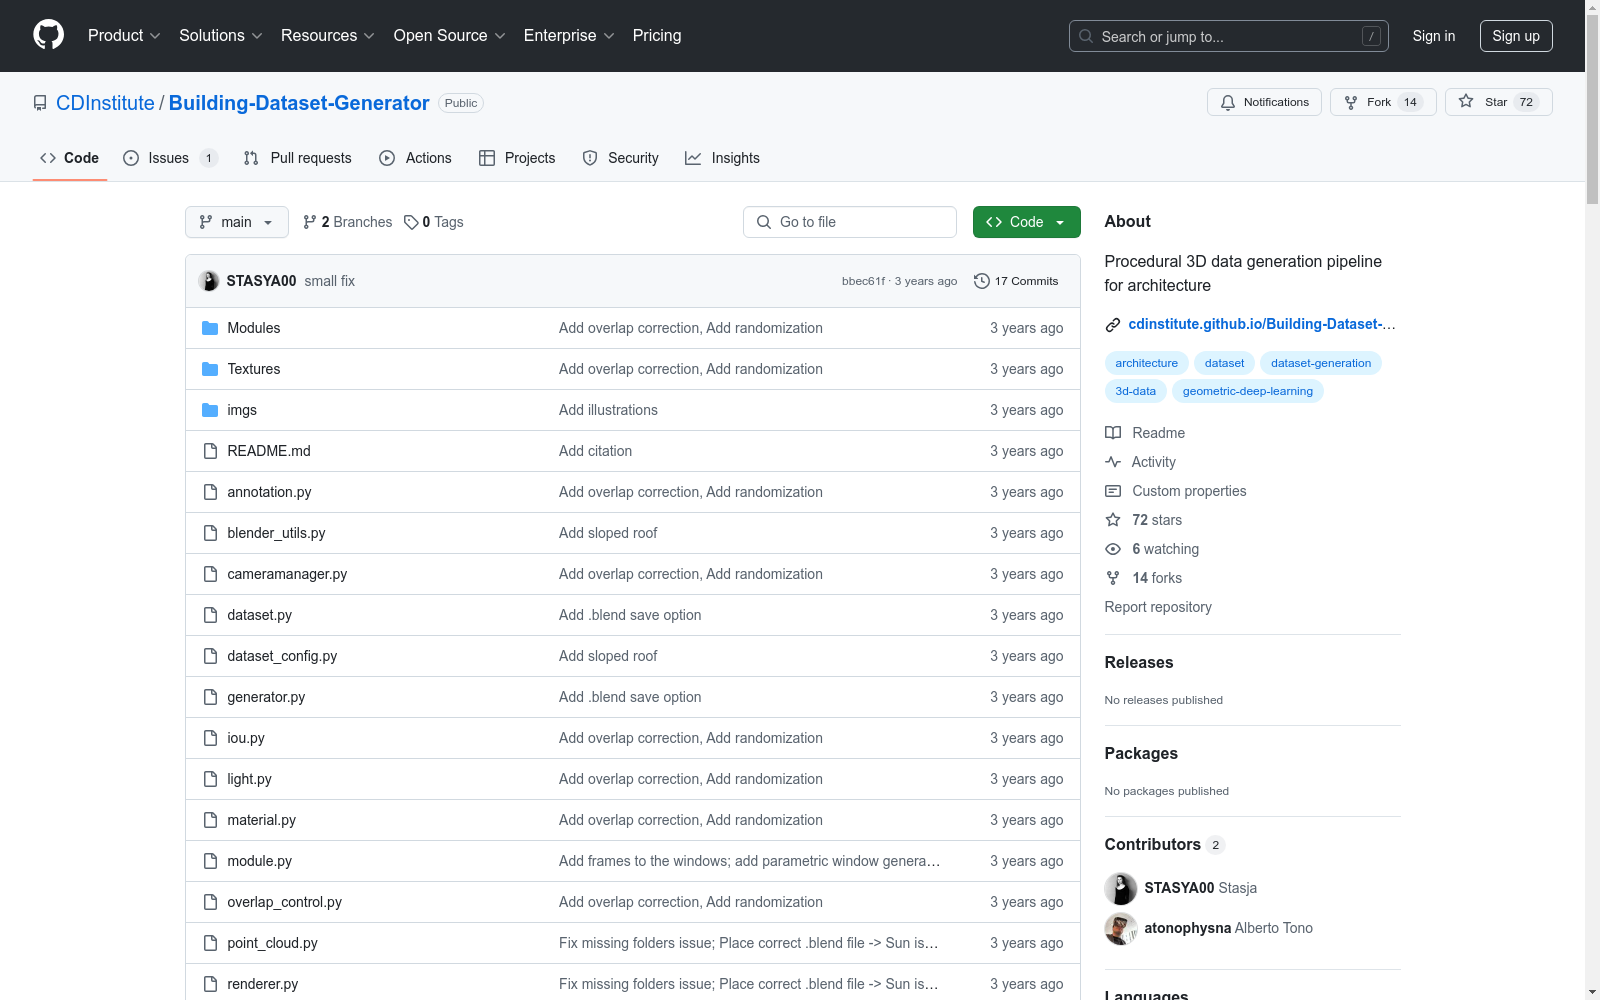Open the main branch selector dropdown
The width and height of the screenshot is (1600, 1000).
click(x=237, y=222)
